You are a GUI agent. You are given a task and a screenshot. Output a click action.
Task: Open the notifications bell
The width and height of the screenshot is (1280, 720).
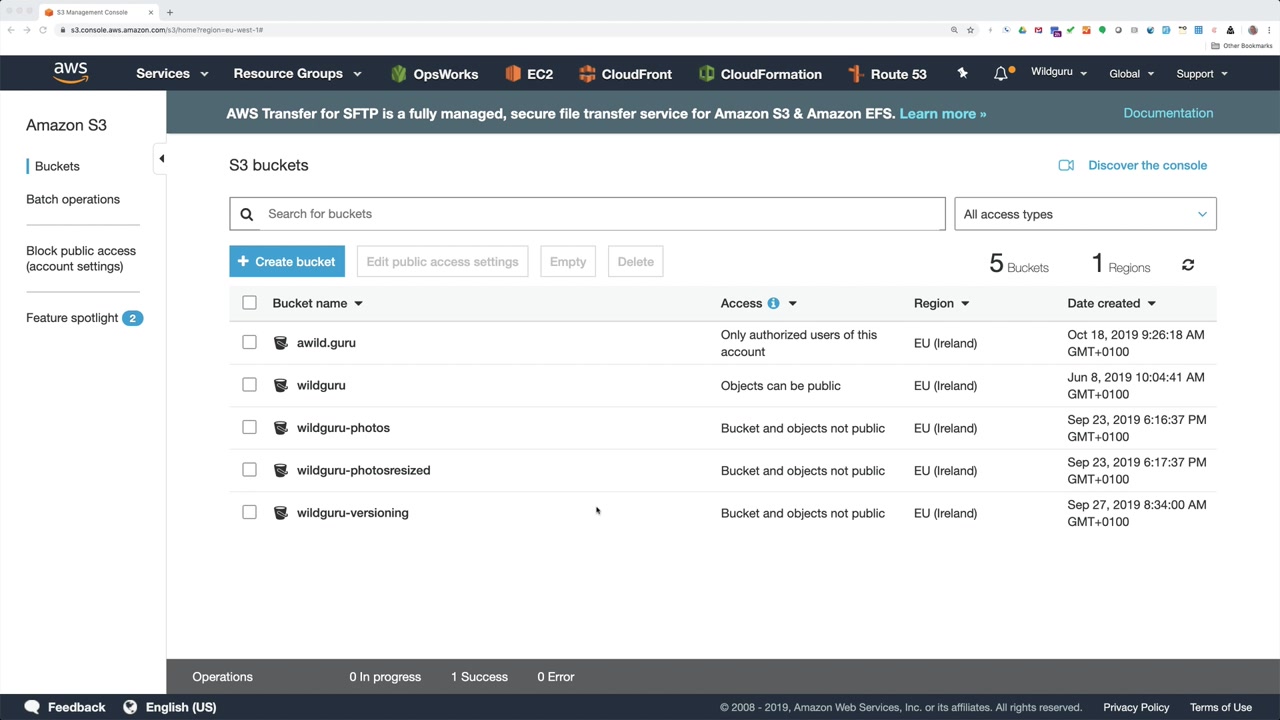(x=1001, y=73)
